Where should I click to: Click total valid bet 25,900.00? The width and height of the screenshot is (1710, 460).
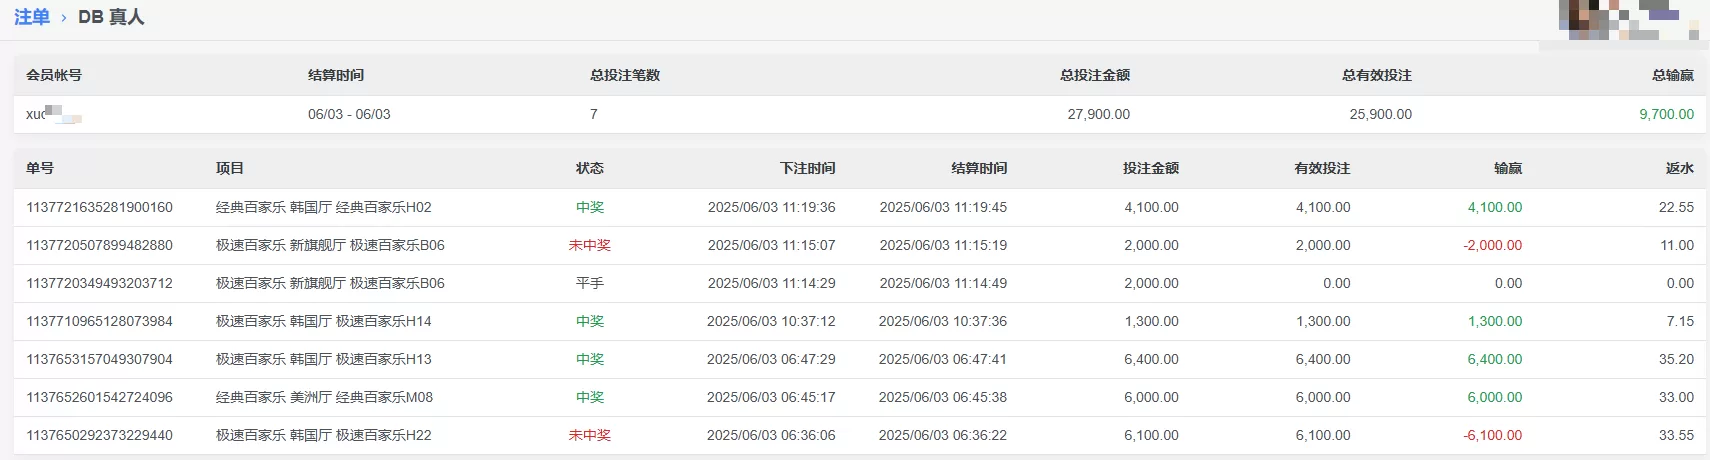click(1381, 114)
